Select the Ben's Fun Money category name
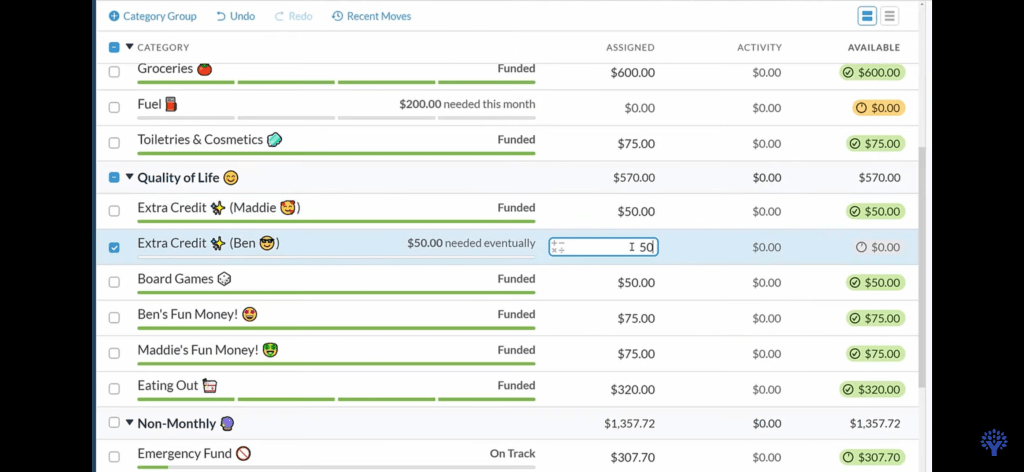1024x472 pixels. click(197, 314)
